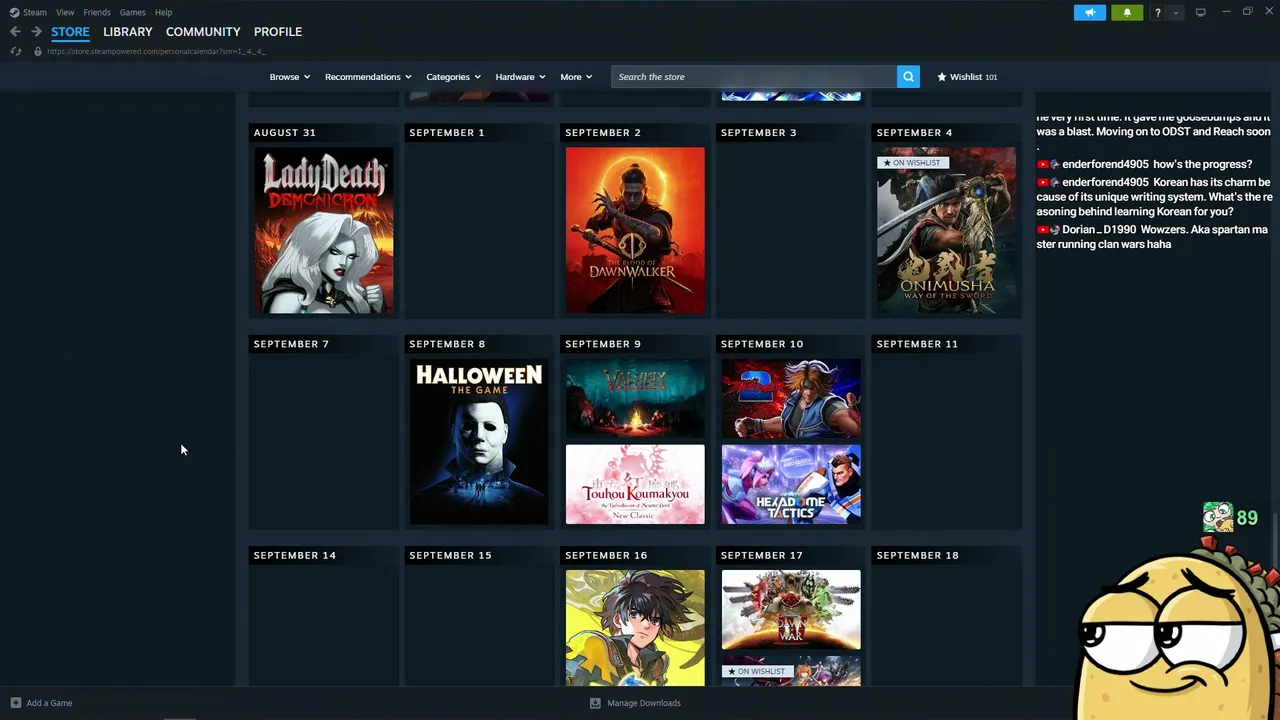This screenshot has height=720, width=1280.
Task: Expand the arrow next to the help button
Action: pyautogui.click(x=1176, y=12)
